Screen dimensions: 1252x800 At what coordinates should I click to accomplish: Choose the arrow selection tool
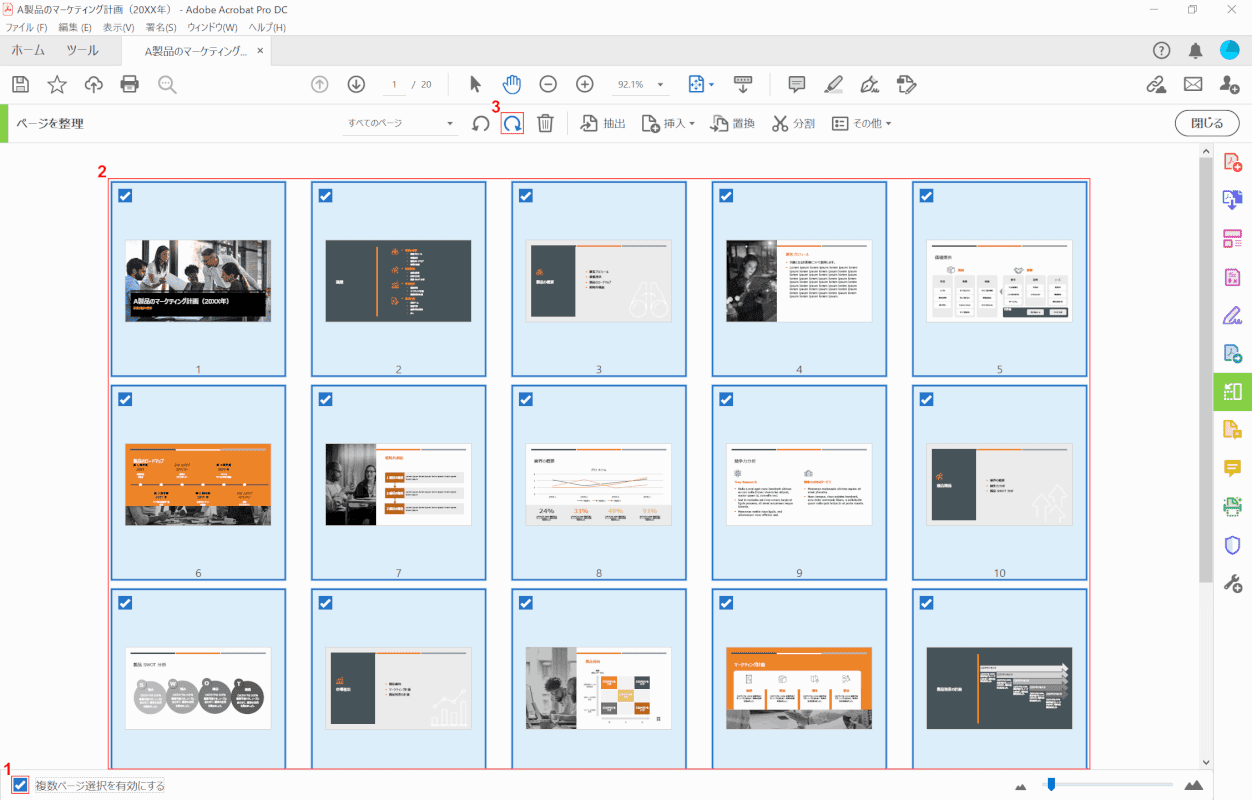(x=476, y=85)
